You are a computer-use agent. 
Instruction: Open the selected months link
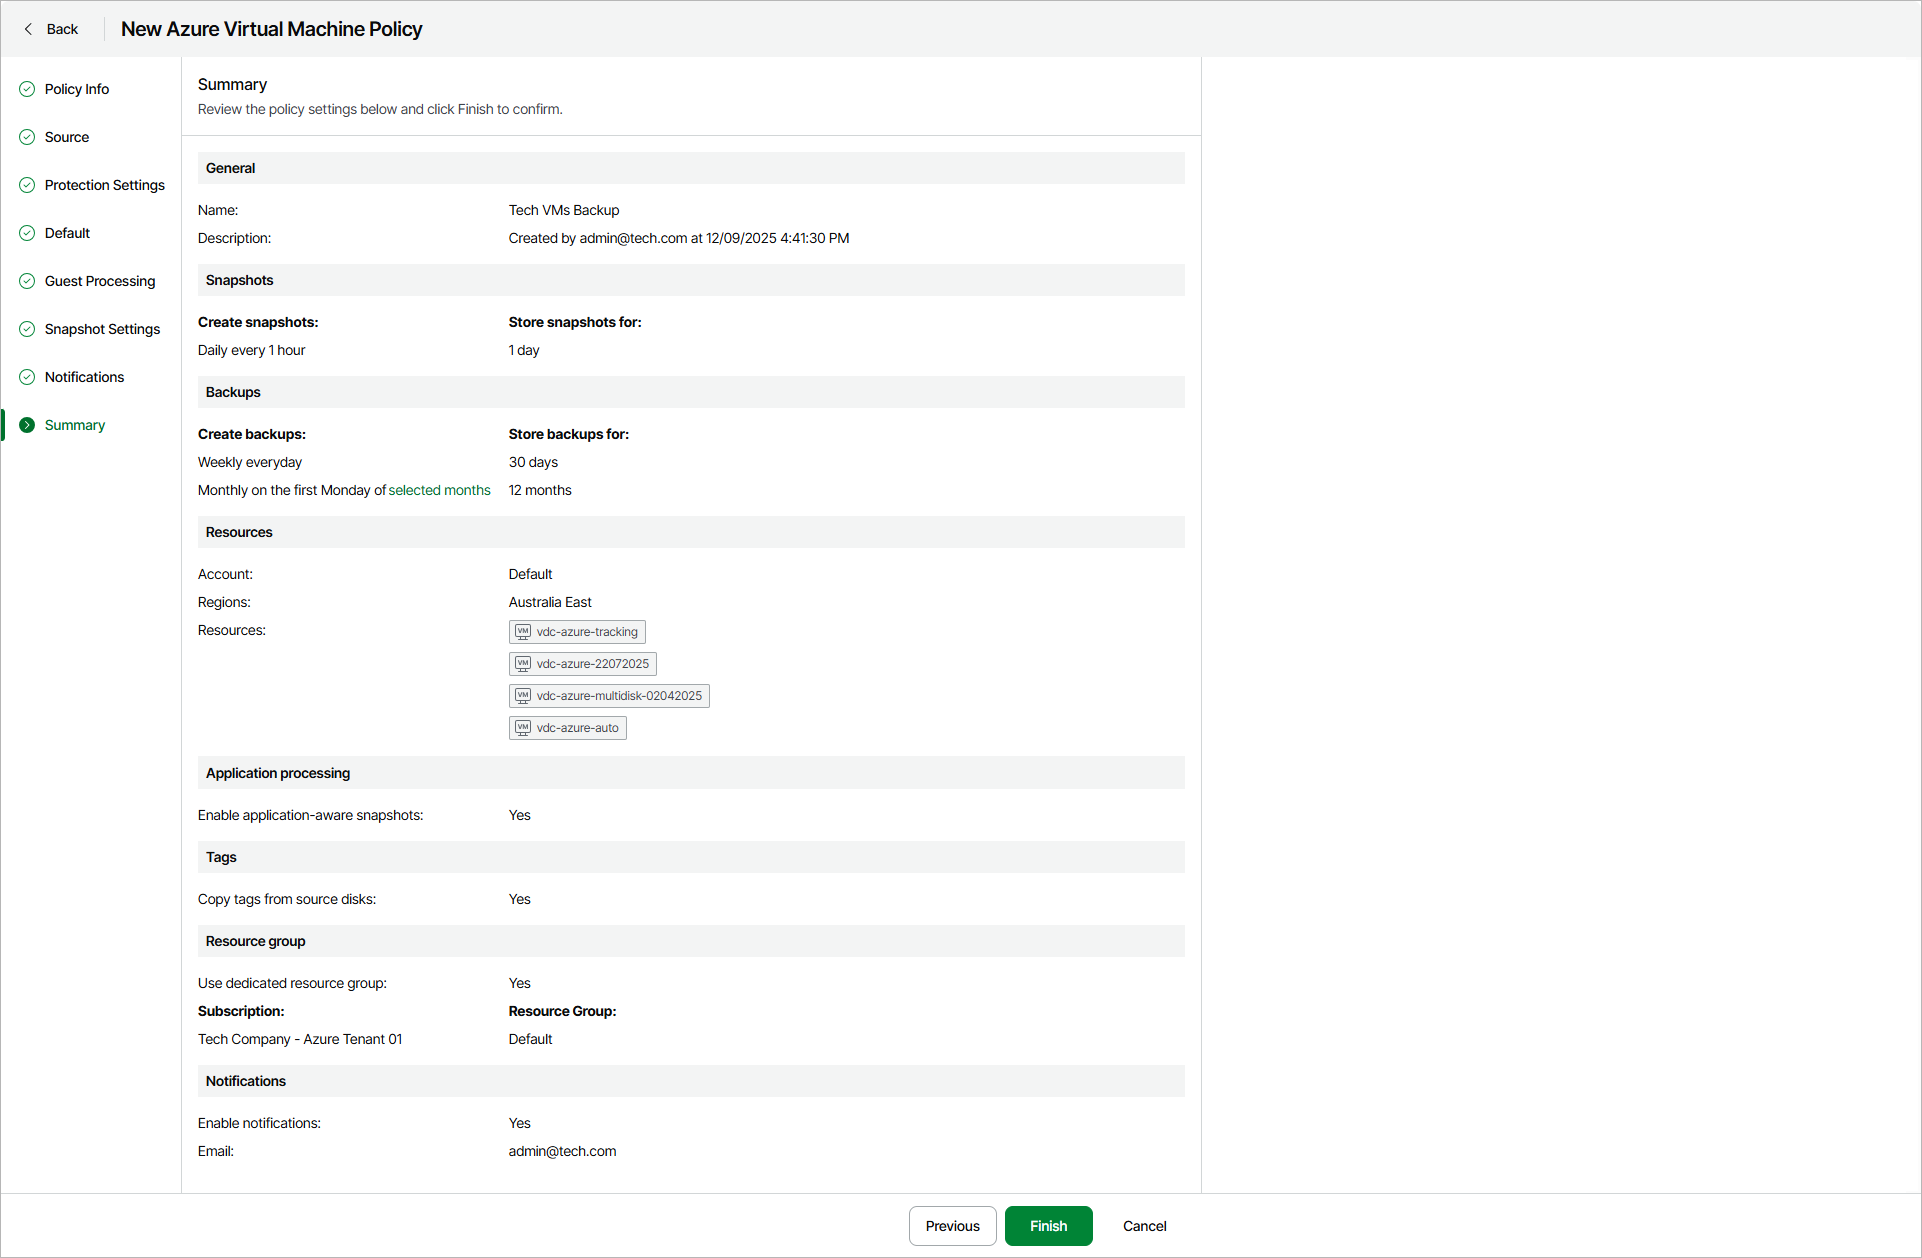pyautogui.click(x=439, y=490)
